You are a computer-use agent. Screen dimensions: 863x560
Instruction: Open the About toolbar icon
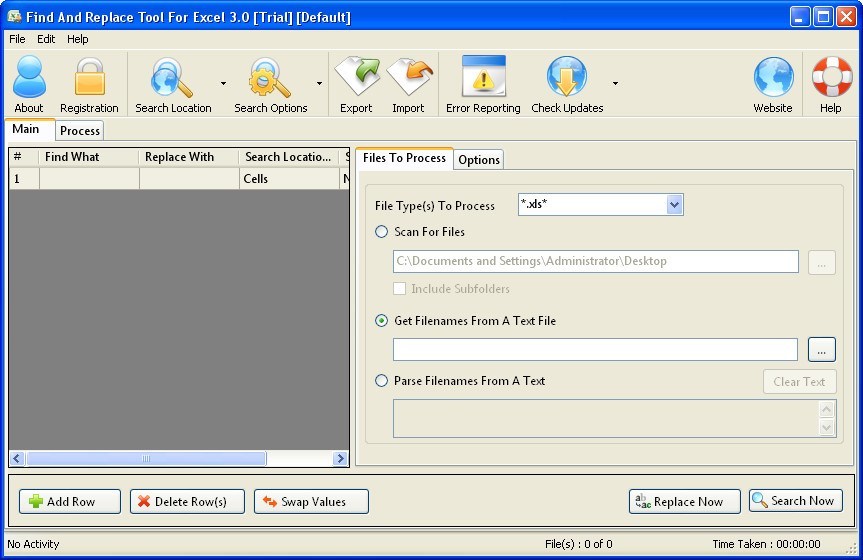point(29,77)
